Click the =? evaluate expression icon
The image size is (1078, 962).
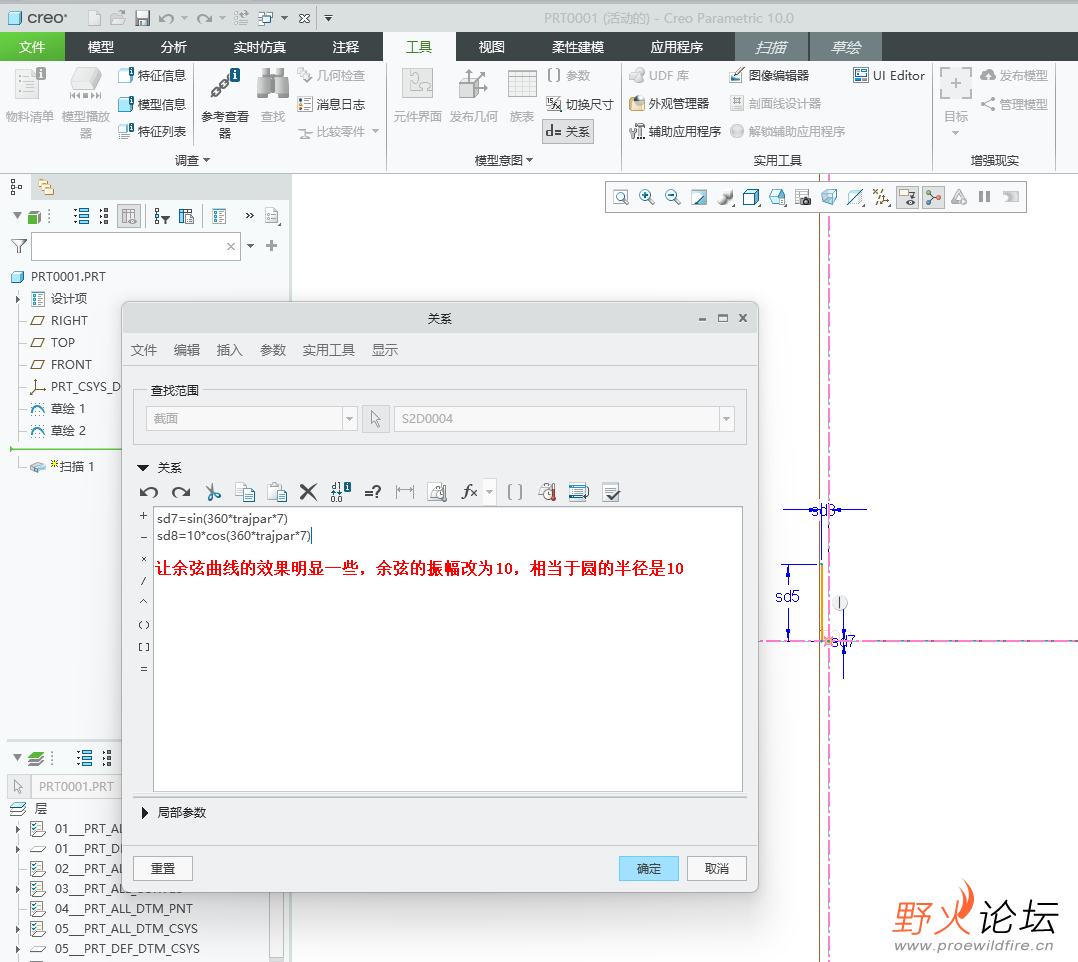tap(373, 492)
